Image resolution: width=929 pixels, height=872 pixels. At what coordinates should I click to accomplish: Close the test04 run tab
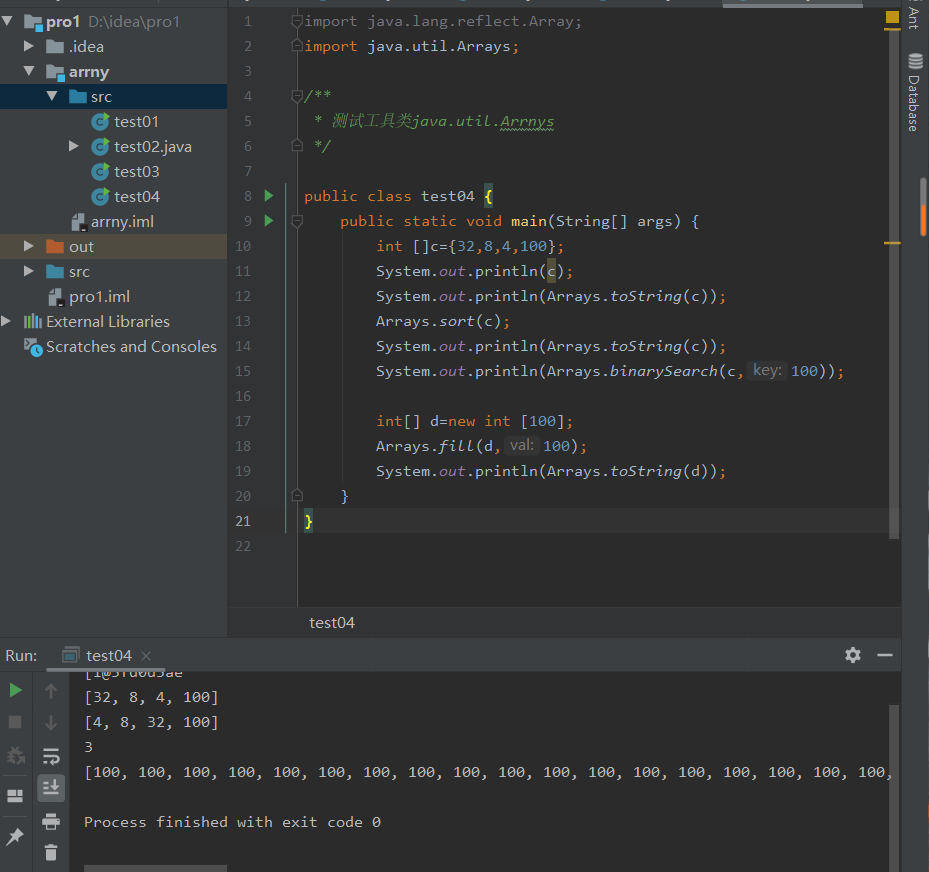pyautogui.click(x=146, y=657)
